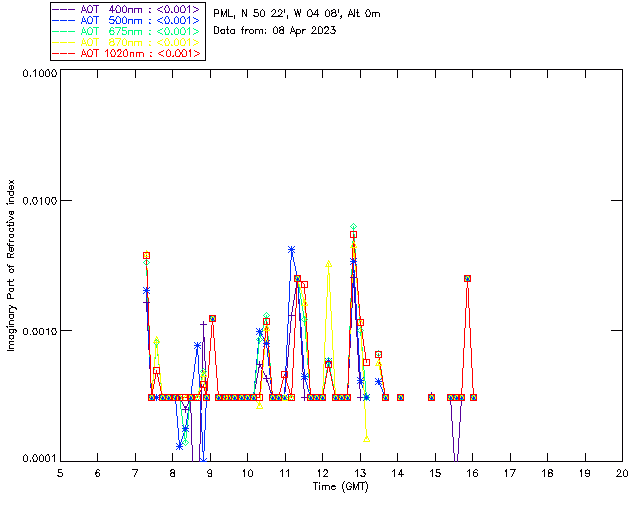
Task: Click the x-axis tick label 16
Action: tap(473, 473)
